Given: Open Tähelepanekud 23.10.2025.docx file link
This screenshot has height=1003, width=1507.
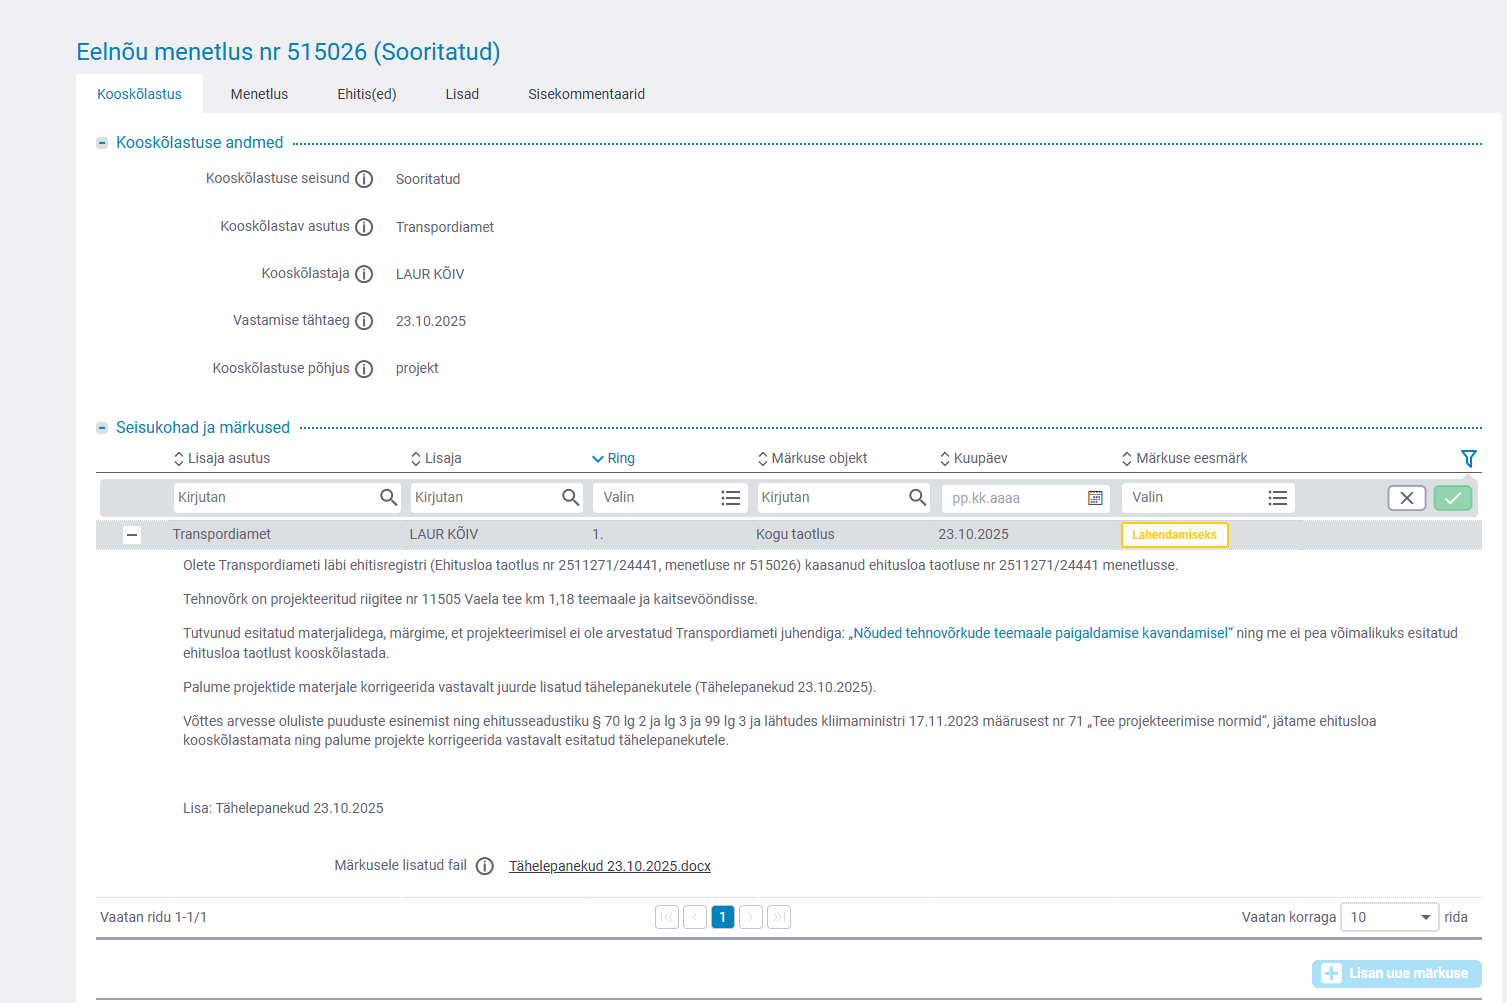Looking at the screenshot, I should [x=609, y=866].
